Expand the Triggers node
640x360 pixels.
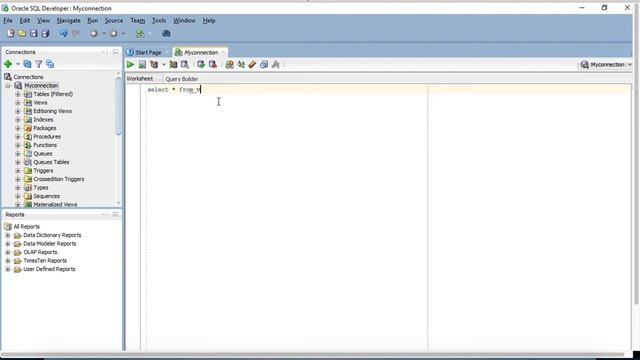pos(18,171)
